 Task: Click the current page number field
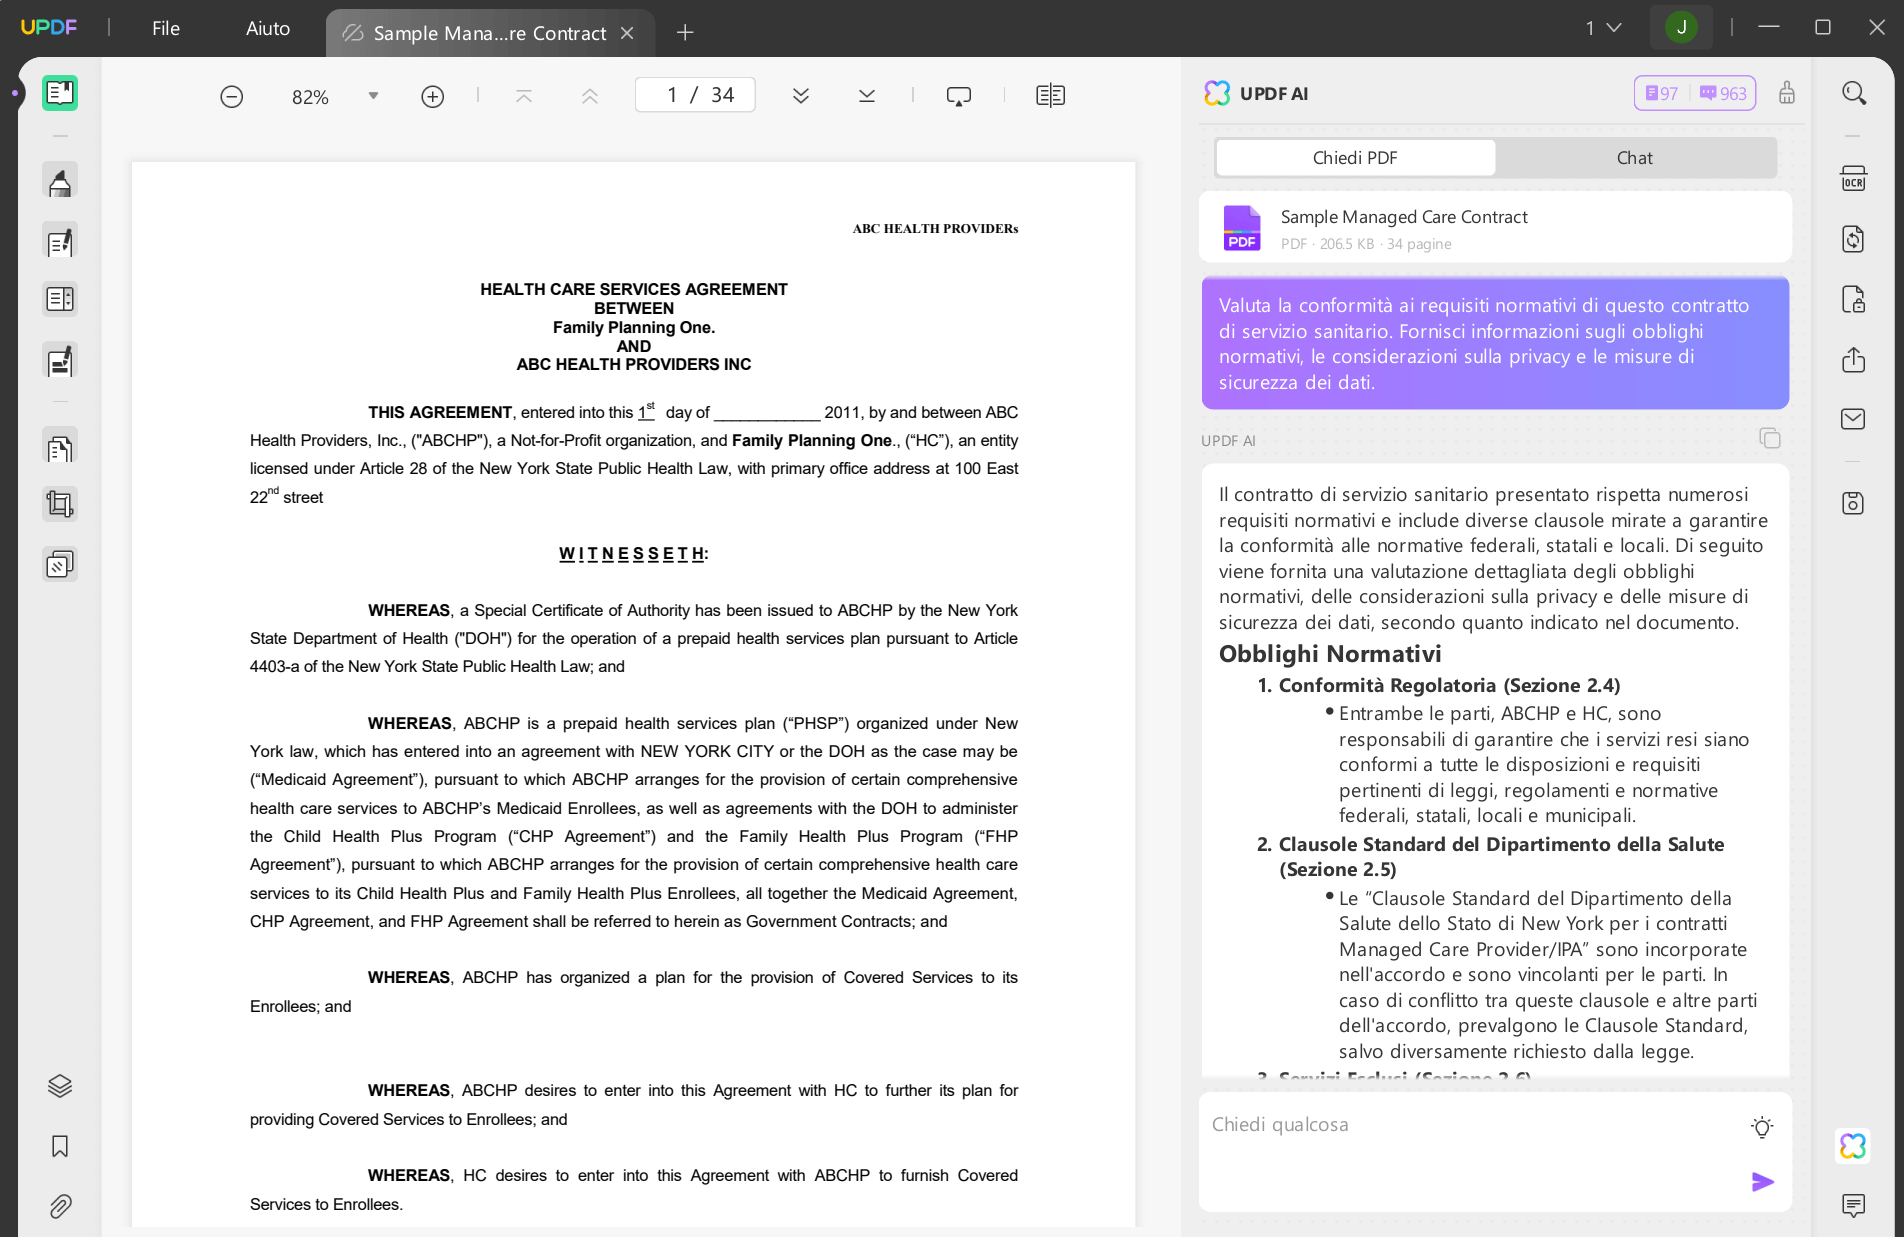[671, 95]
